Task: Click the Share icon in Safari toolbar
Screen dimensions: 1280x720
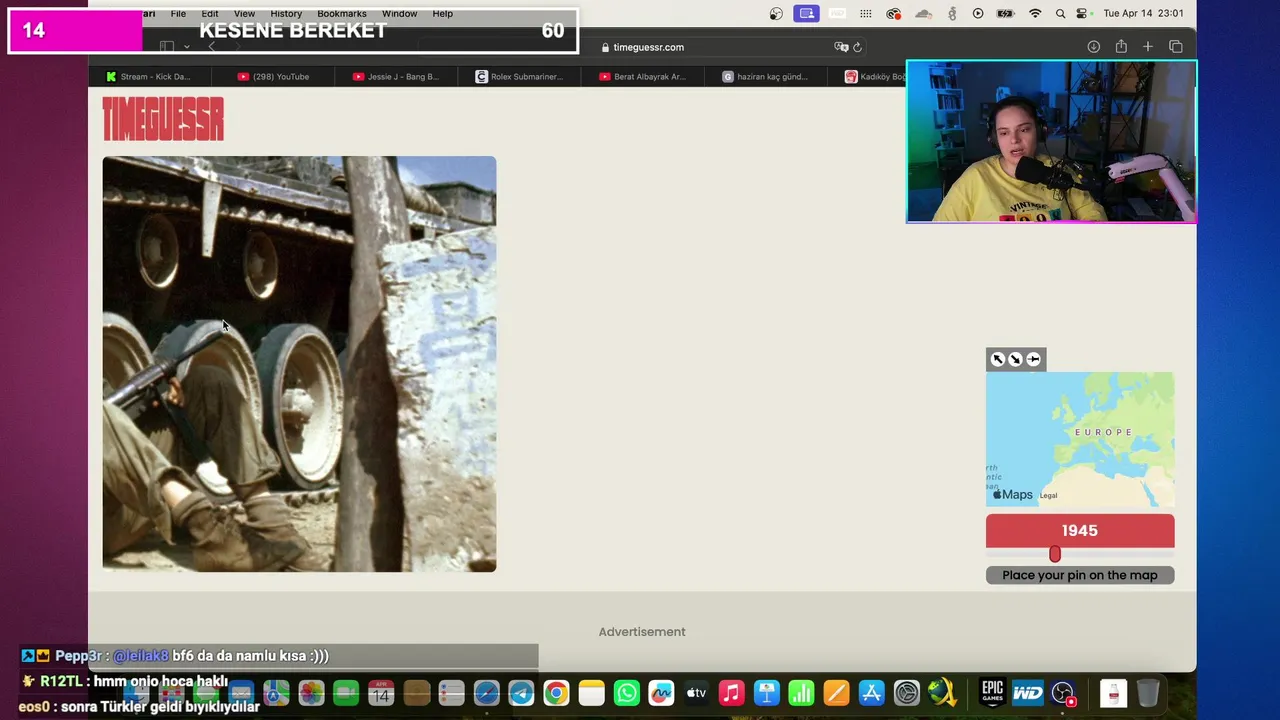Action: point(1121,47)
